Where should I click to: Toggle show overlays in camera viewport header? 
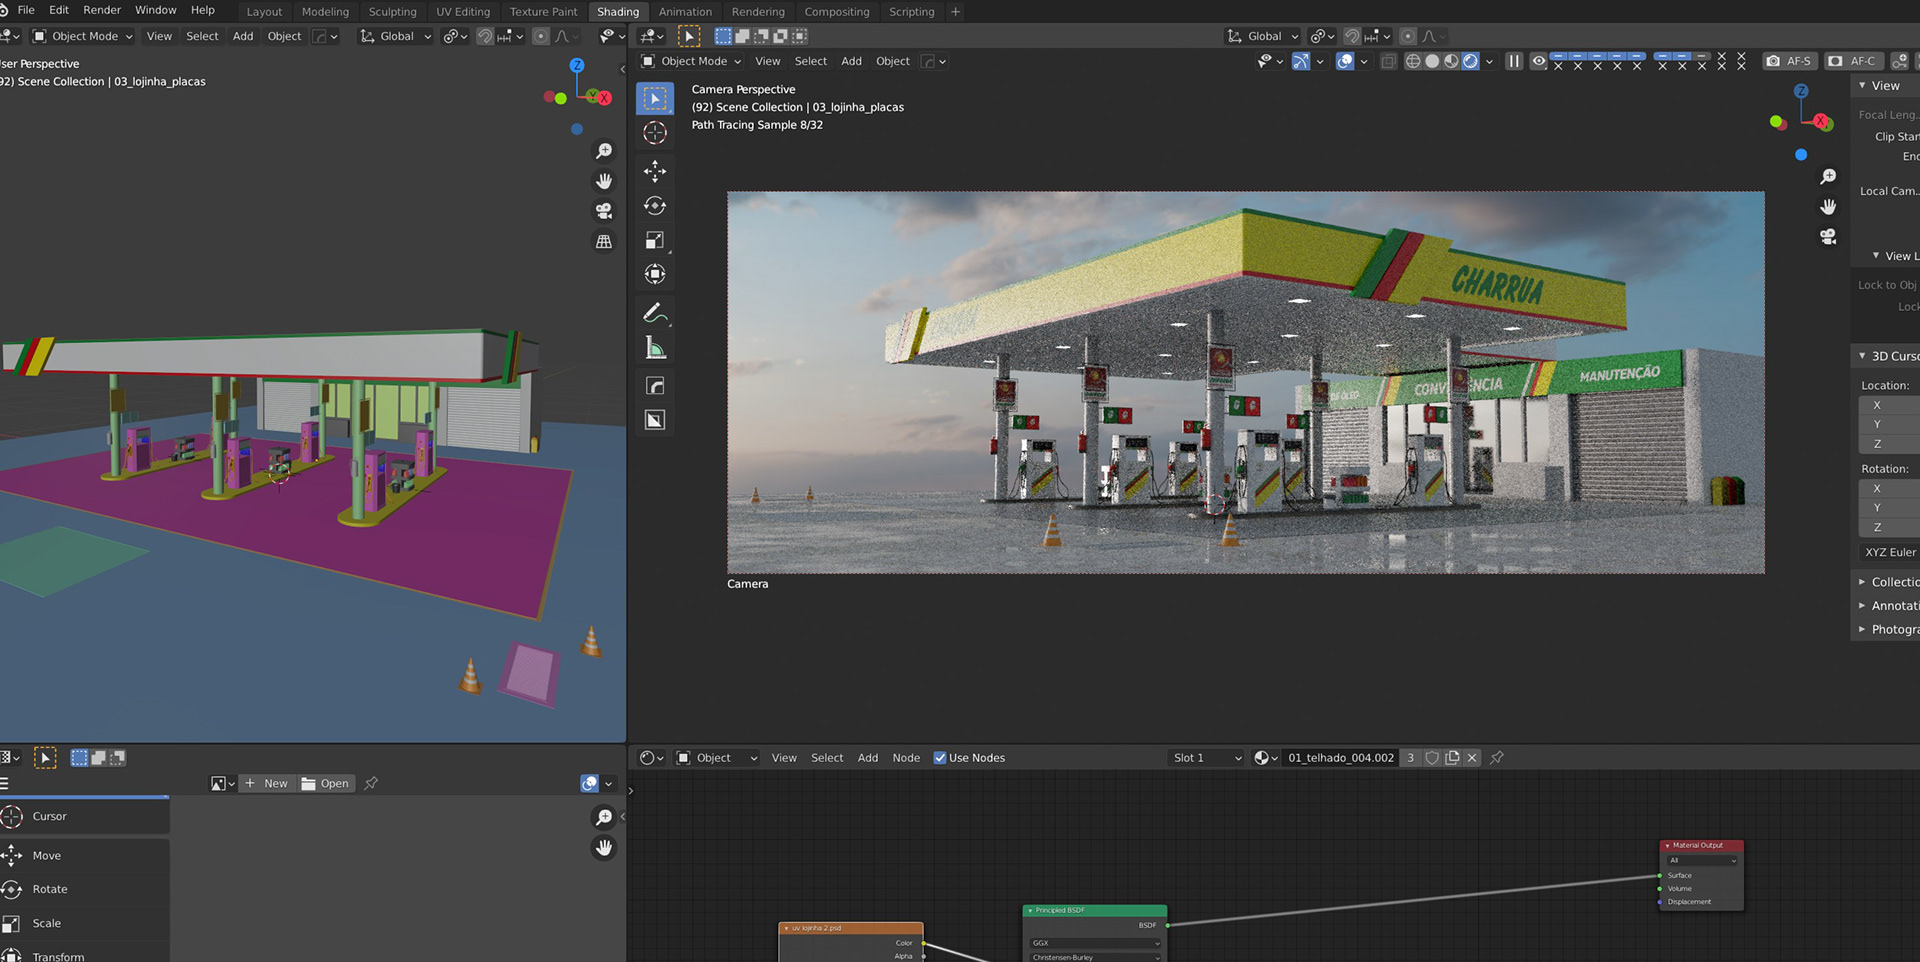pos(1345,61)
